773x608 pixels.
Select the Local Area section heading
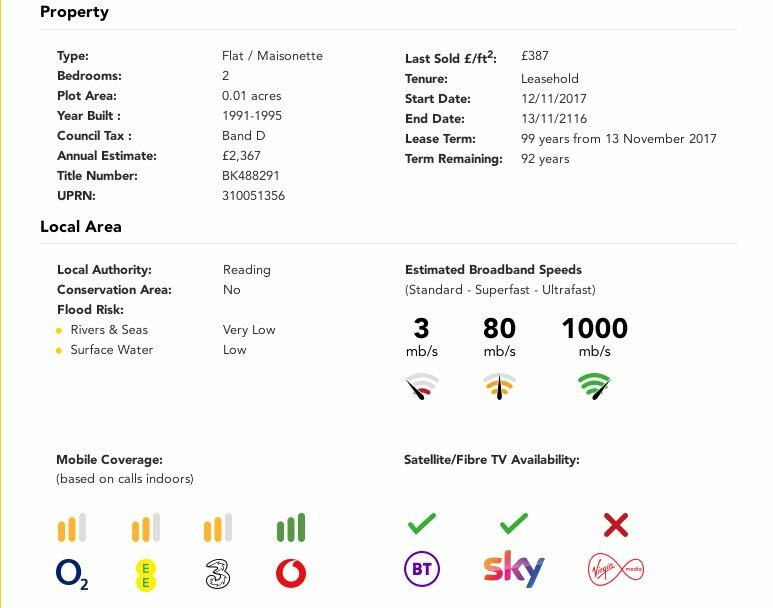81,227
